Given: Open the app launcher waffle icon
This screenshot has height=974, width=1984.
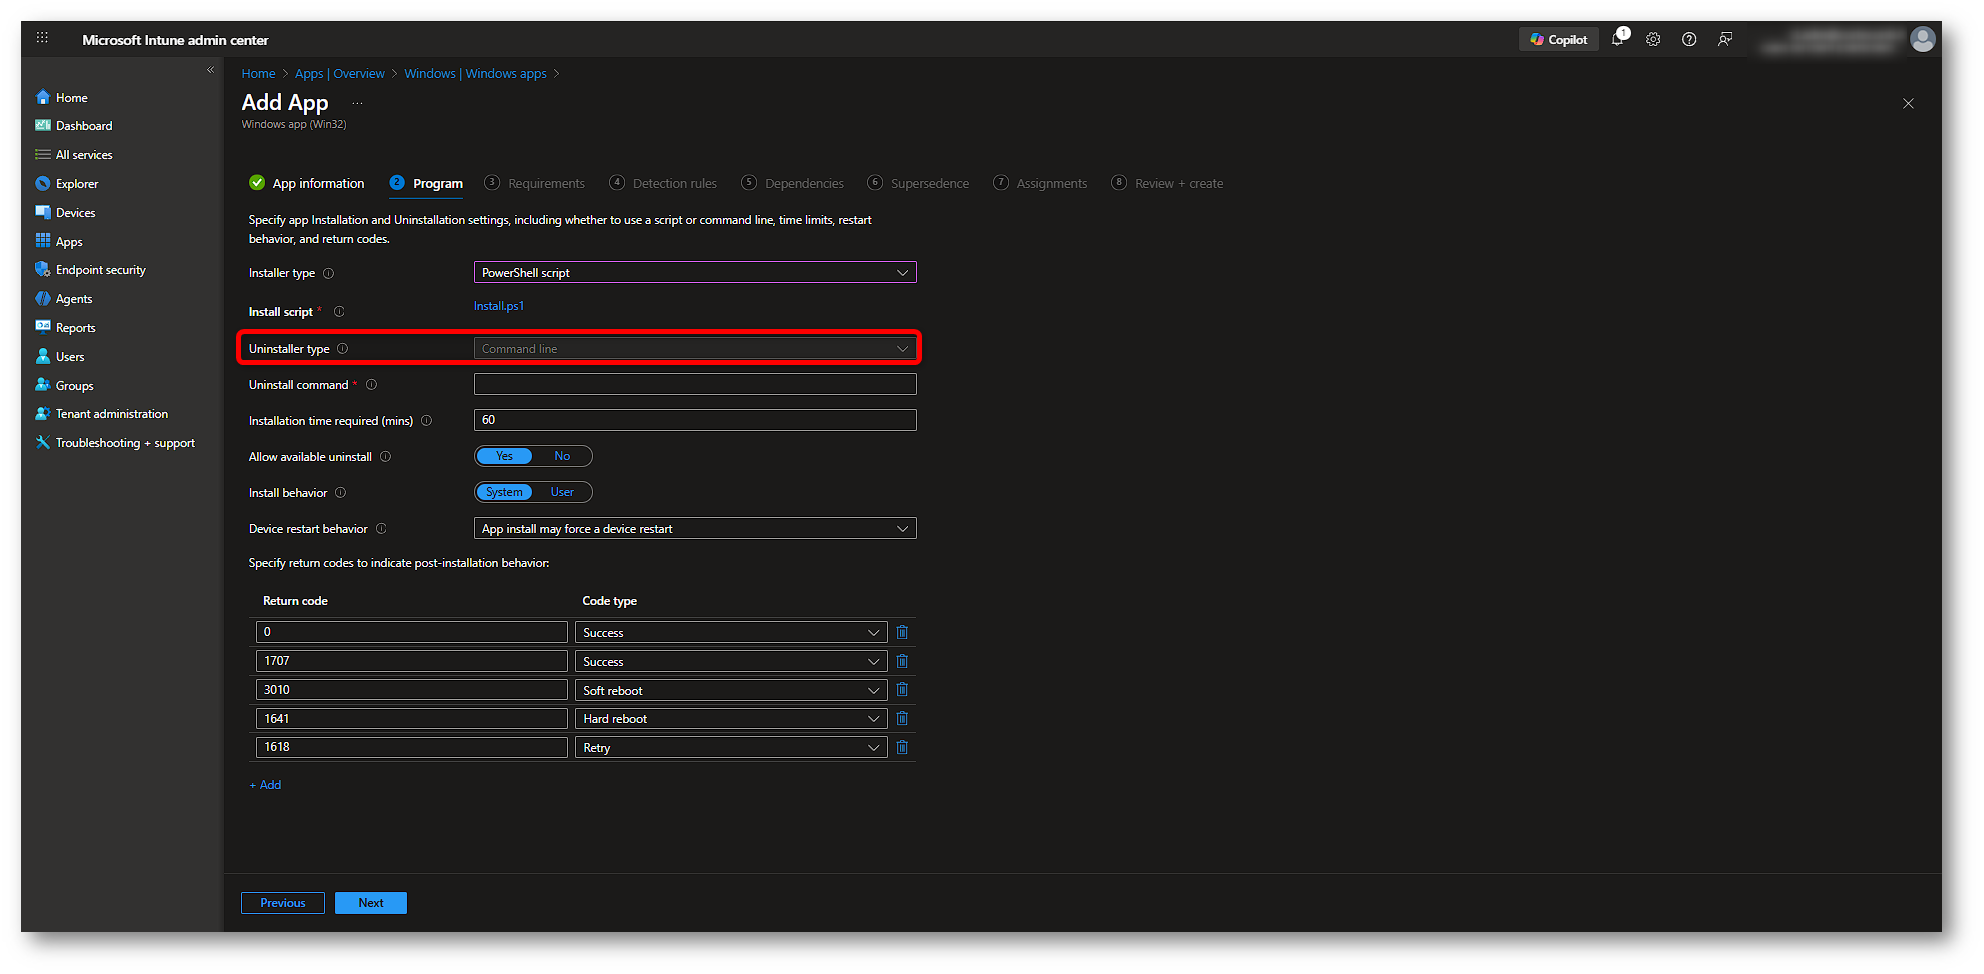Looking at the screenshot, I should click(x=42, y=38).
